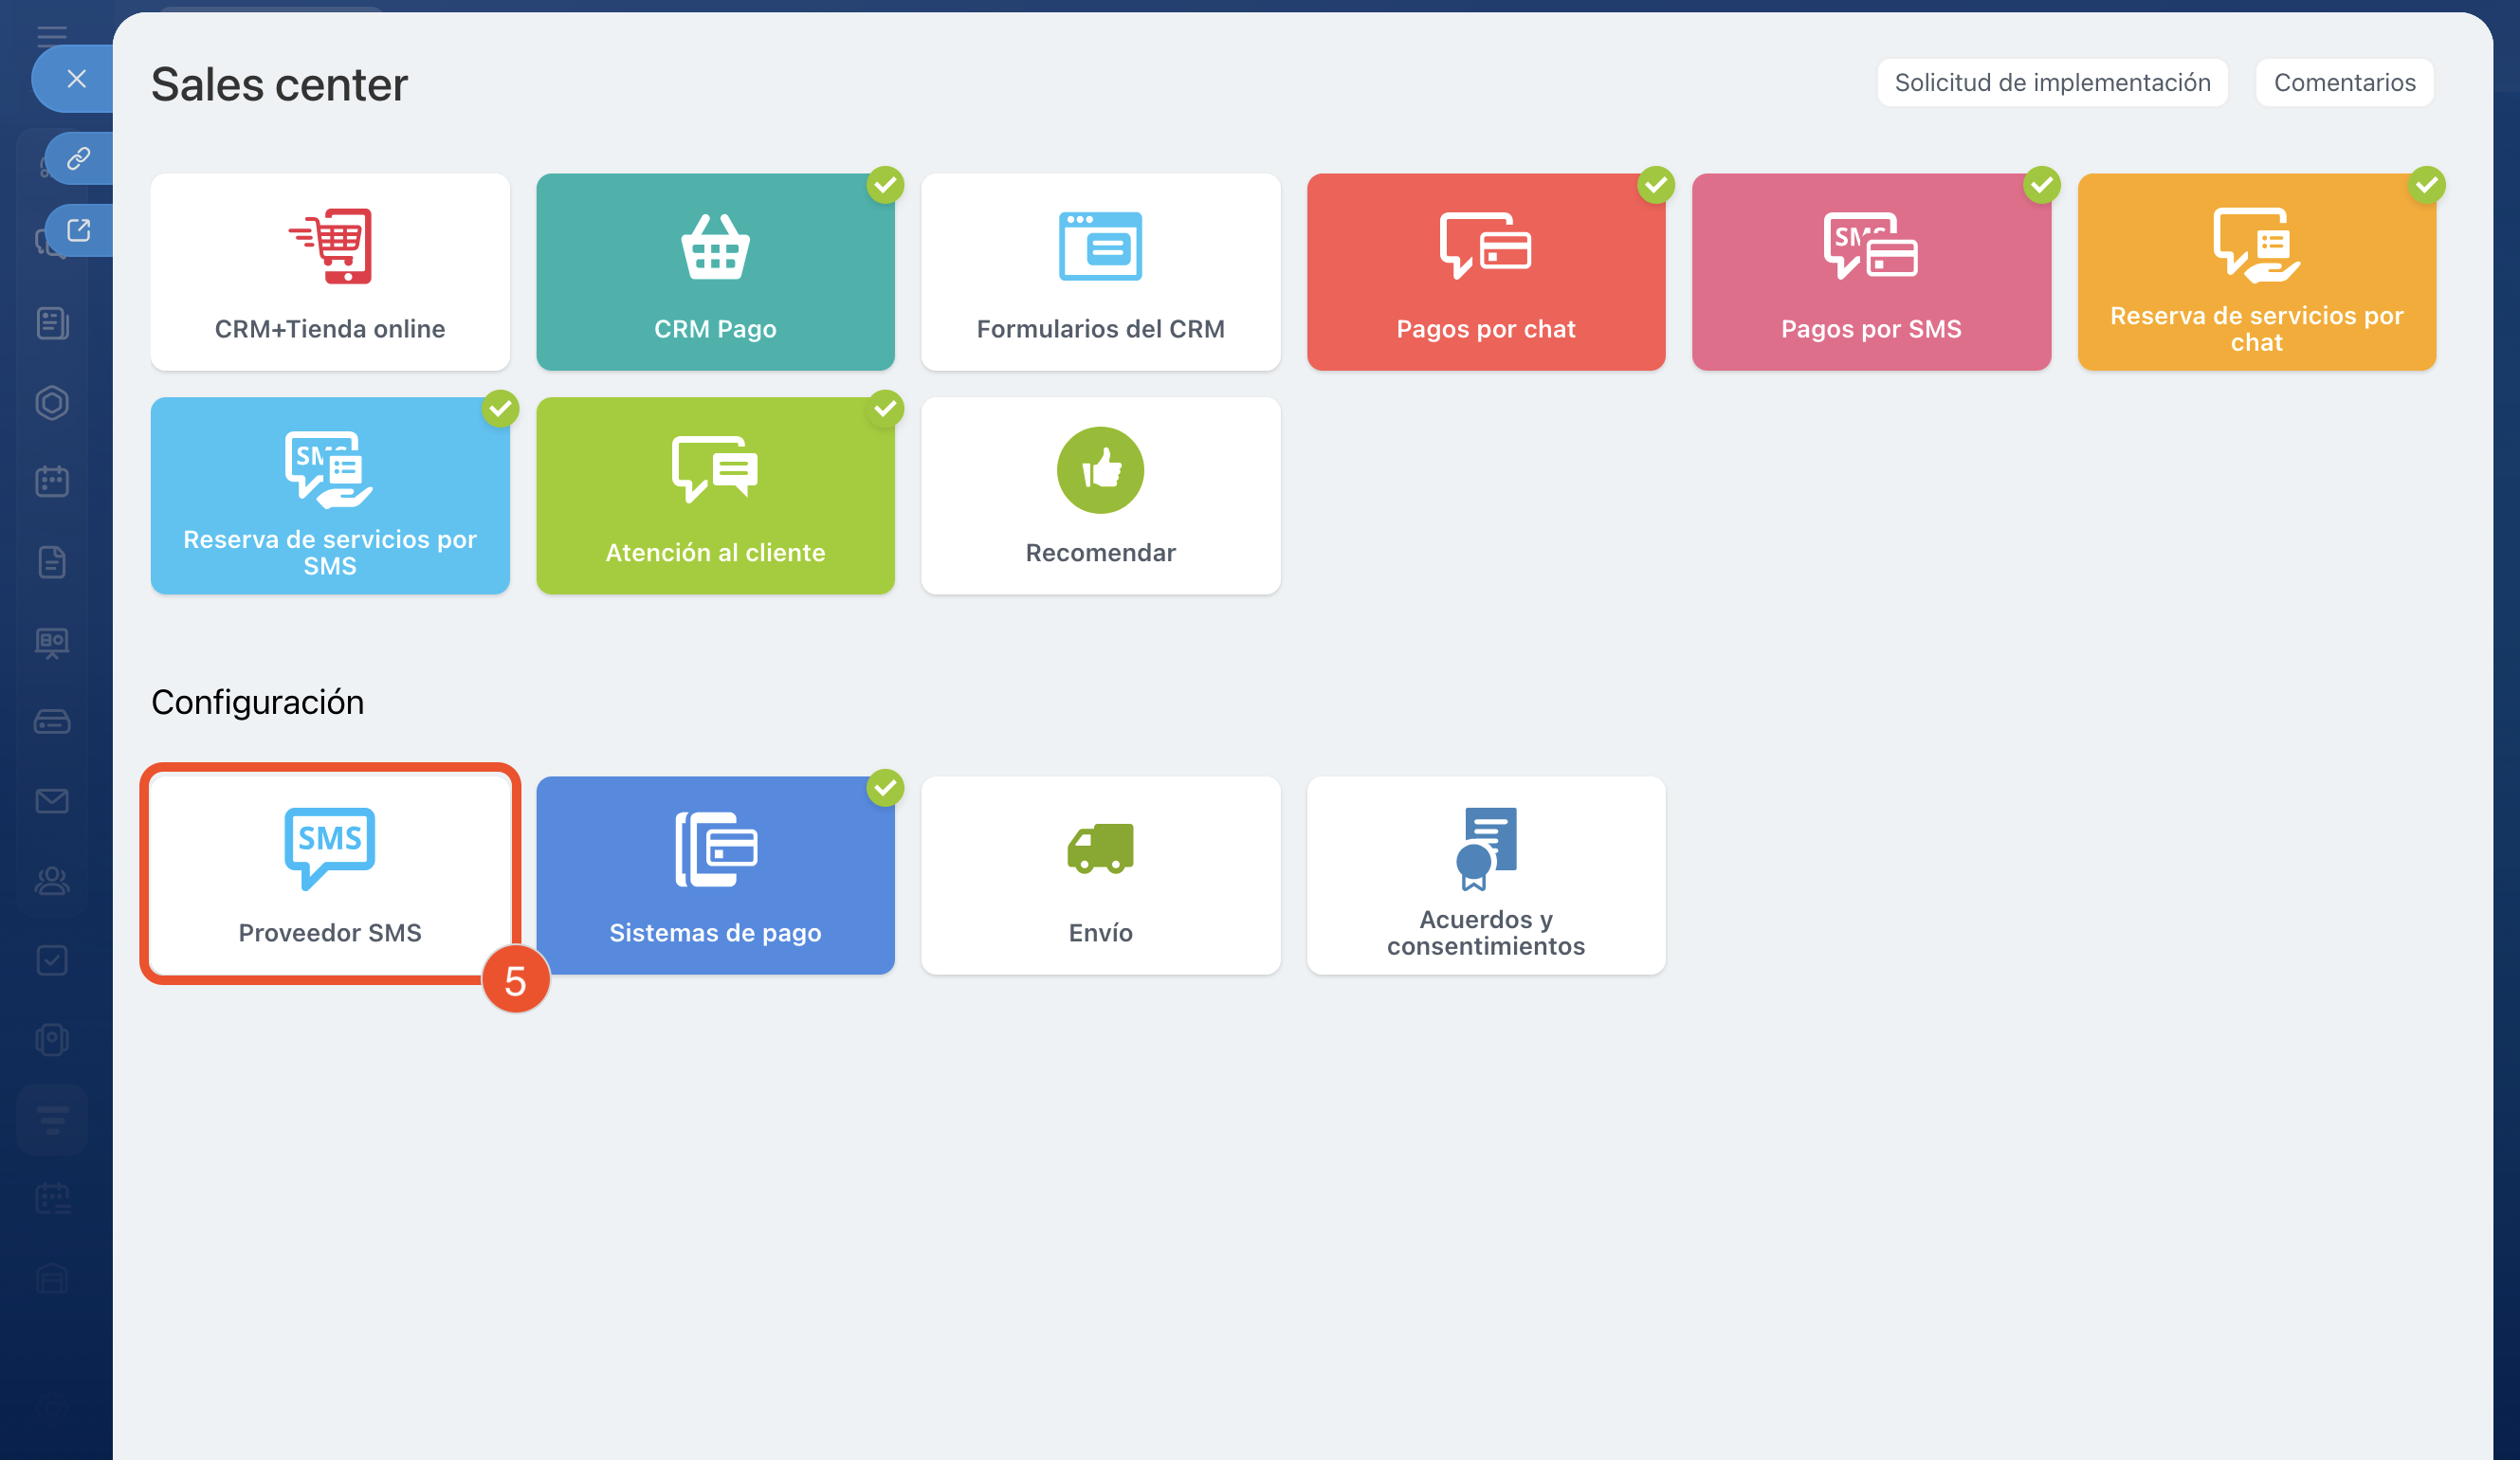Open Acuerdos y consentimientos tile

coord(1485,874)
